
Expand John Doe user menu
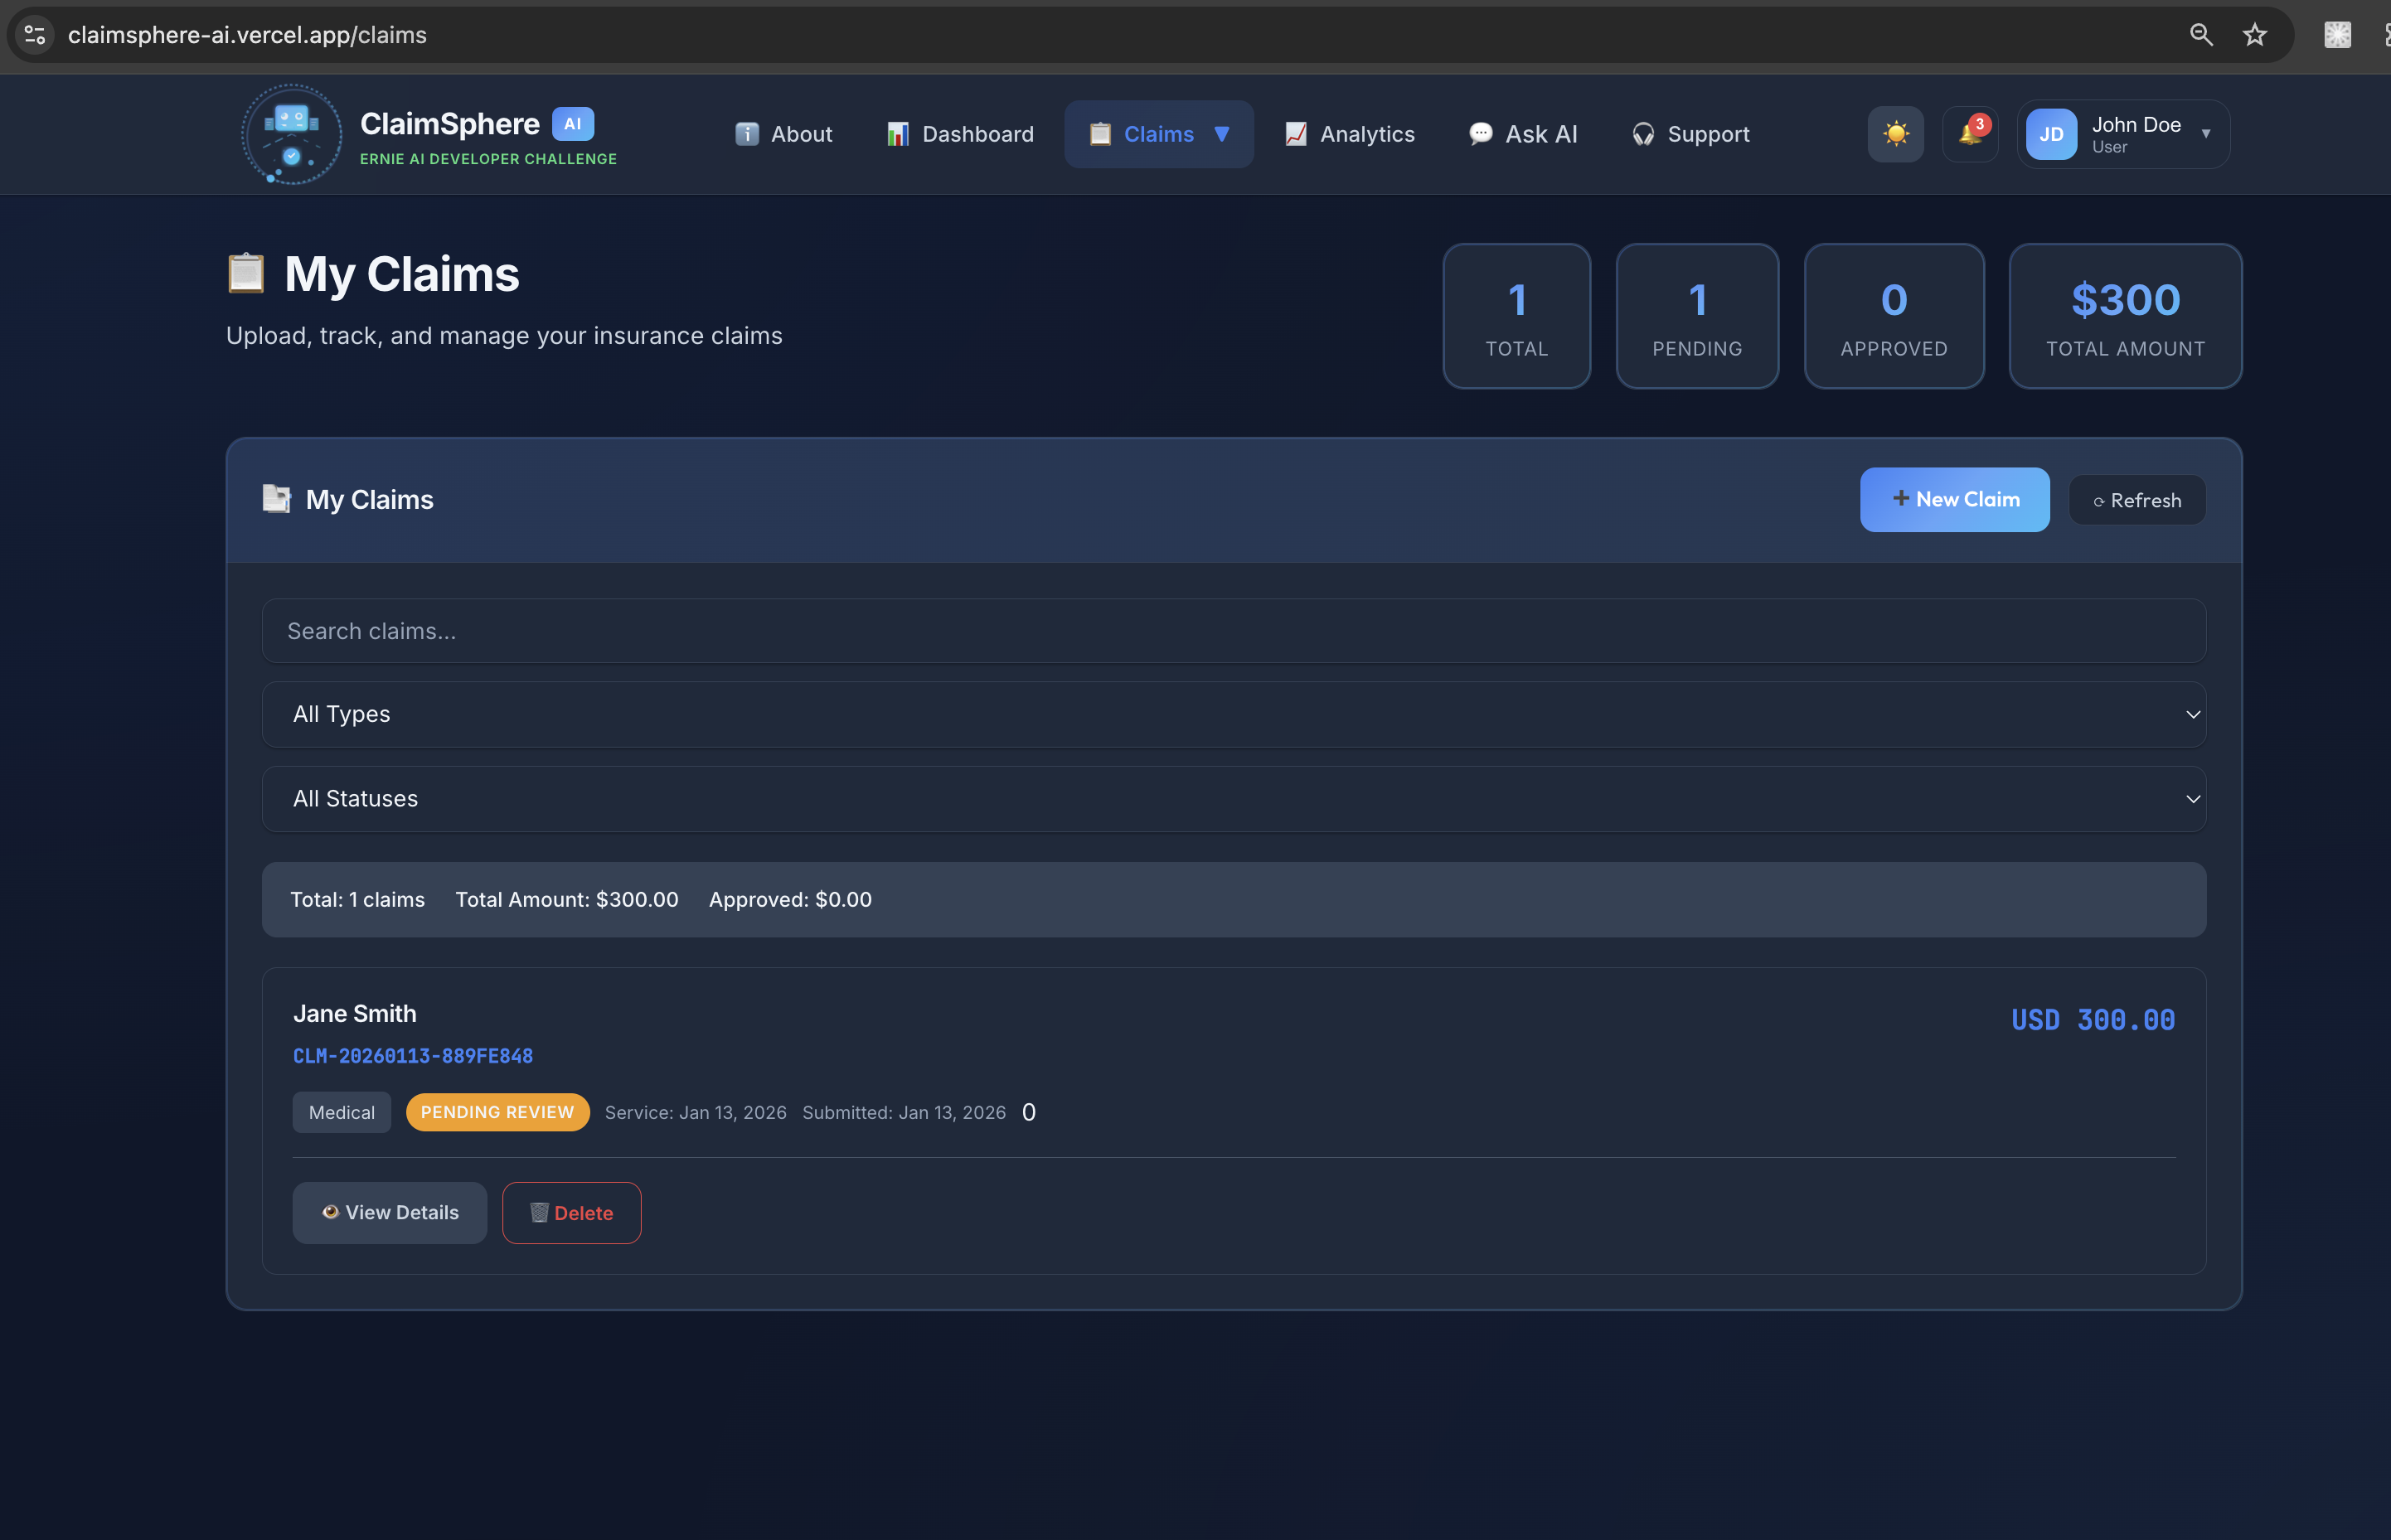(2205, 134)
